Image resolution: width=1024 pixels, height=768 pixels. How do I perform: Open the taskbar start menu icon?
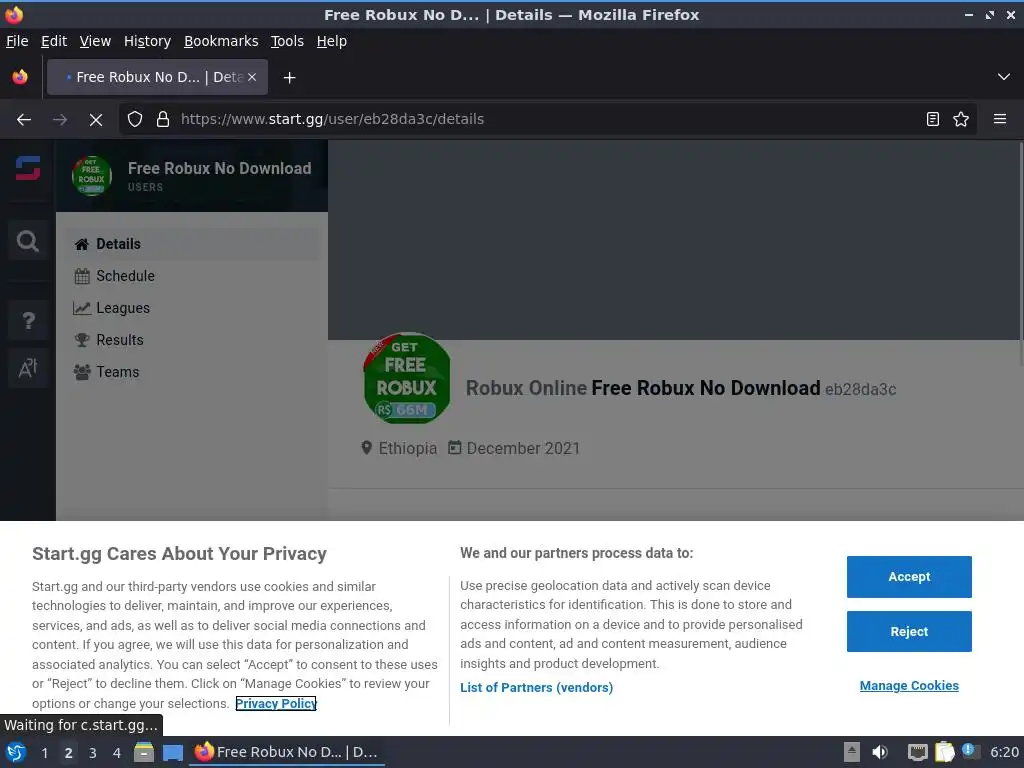pos(16,752)
